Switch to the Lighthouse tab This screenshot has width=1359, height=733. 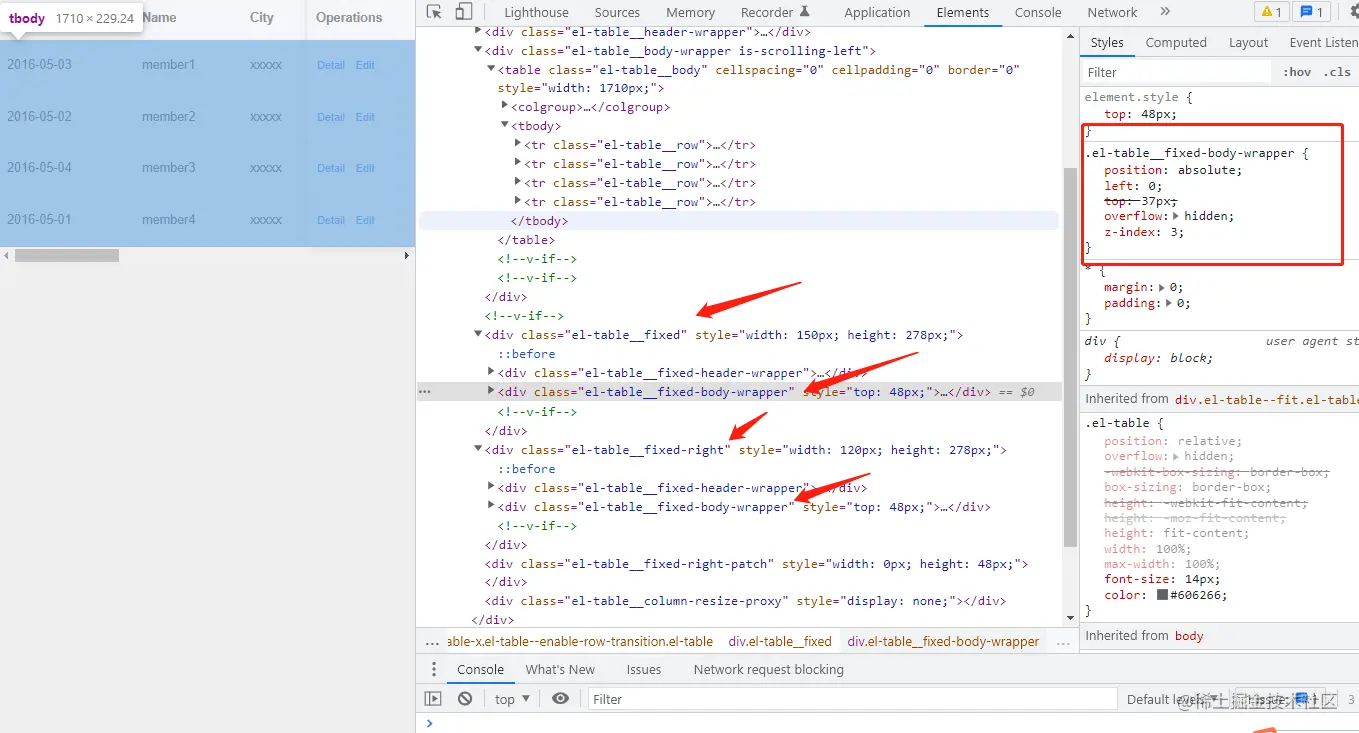click(x=536, y=12)
